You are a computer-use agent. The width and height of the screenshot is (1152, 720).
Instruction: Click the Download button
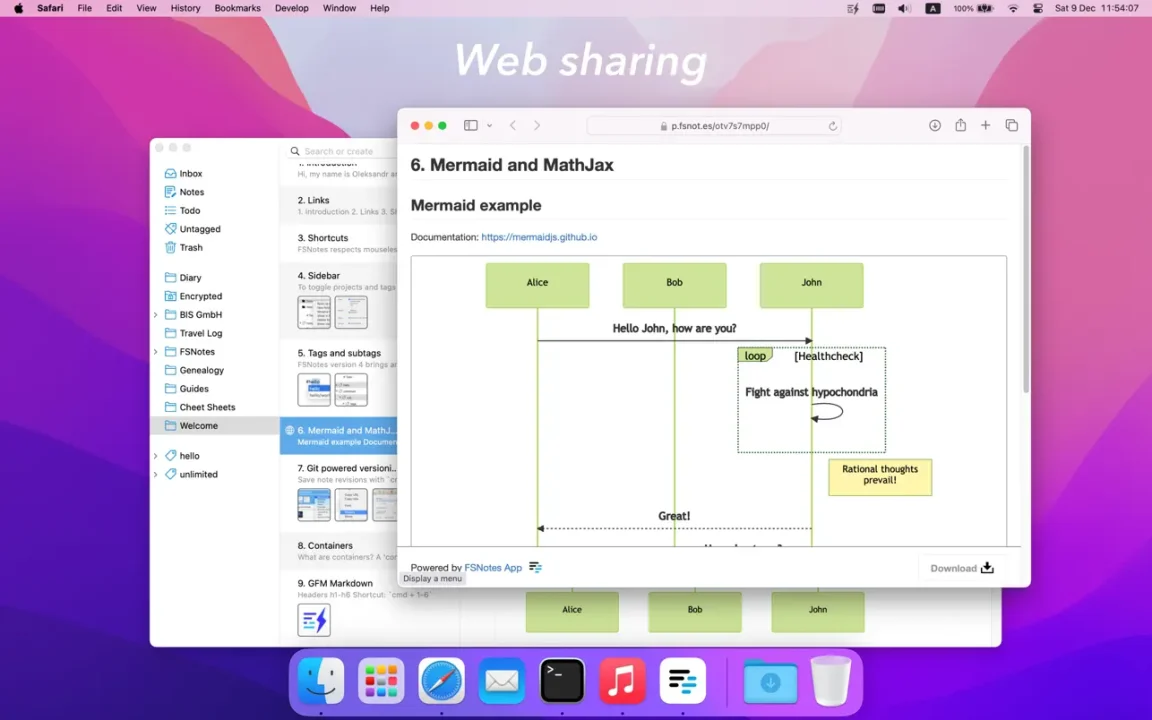962,568
